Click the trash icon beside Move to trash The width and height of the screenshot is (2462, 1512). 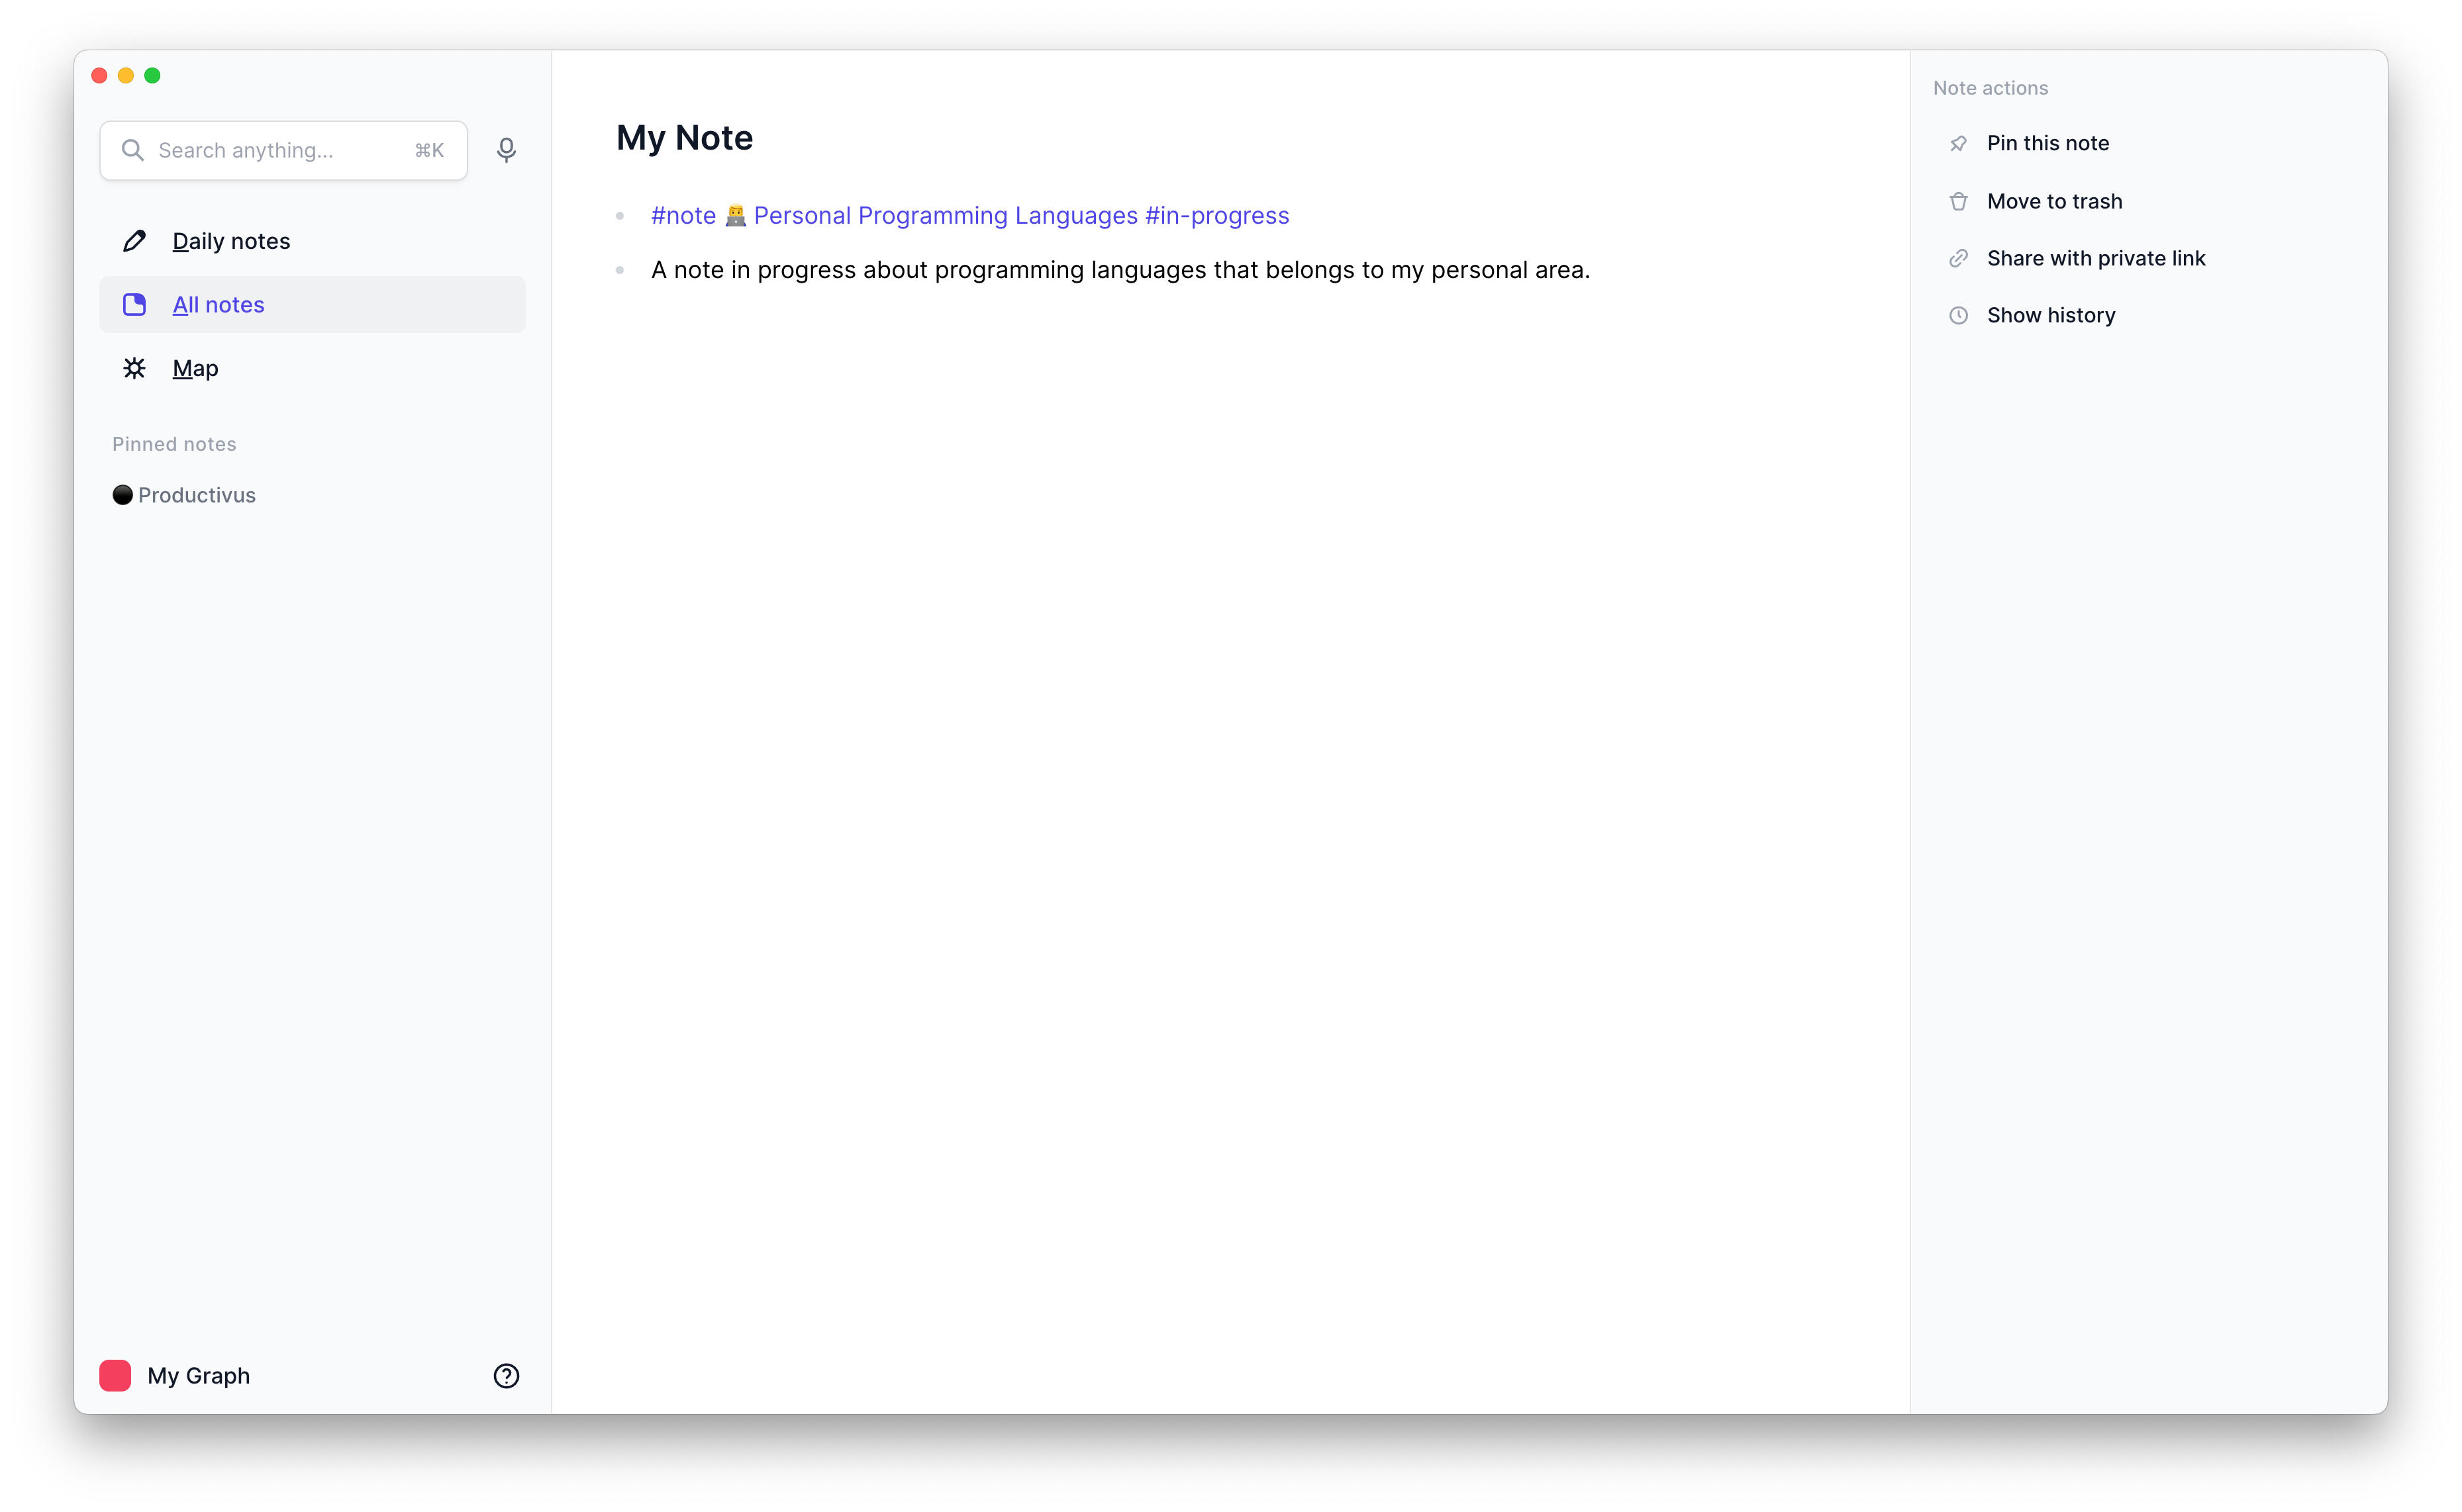(1959, 201)
